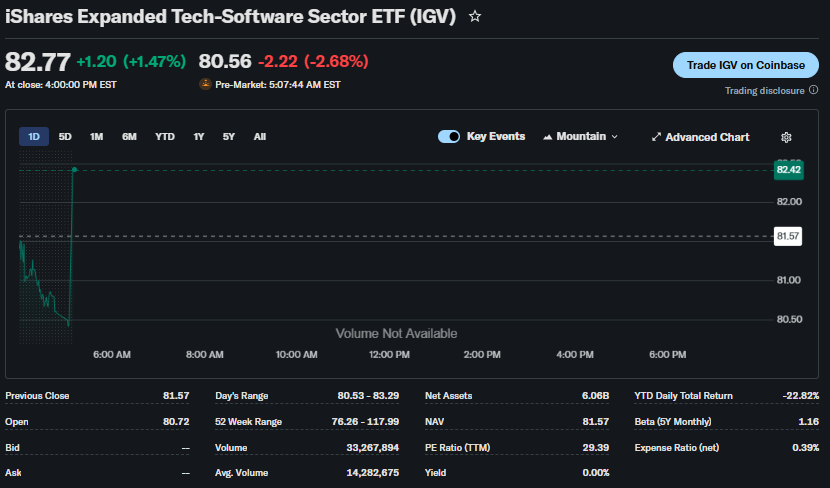Select the 1D time range tab
830x488 pixels.
(x=33, y=137)
